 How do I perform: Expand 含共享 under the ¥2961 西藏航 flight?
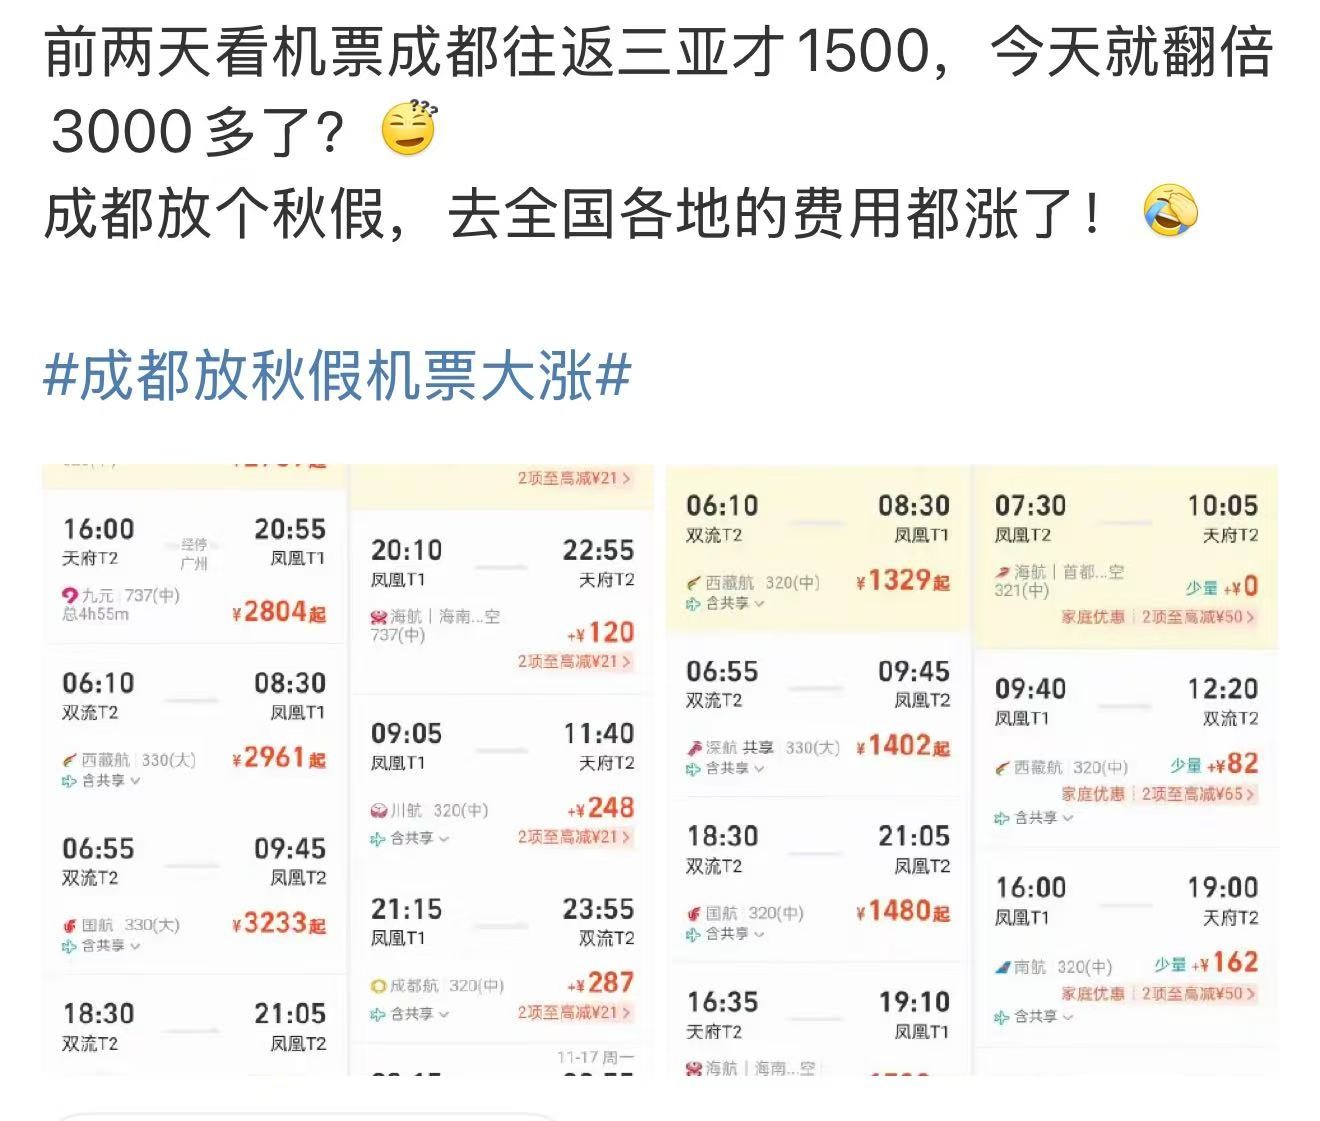(x=102, y=781)
